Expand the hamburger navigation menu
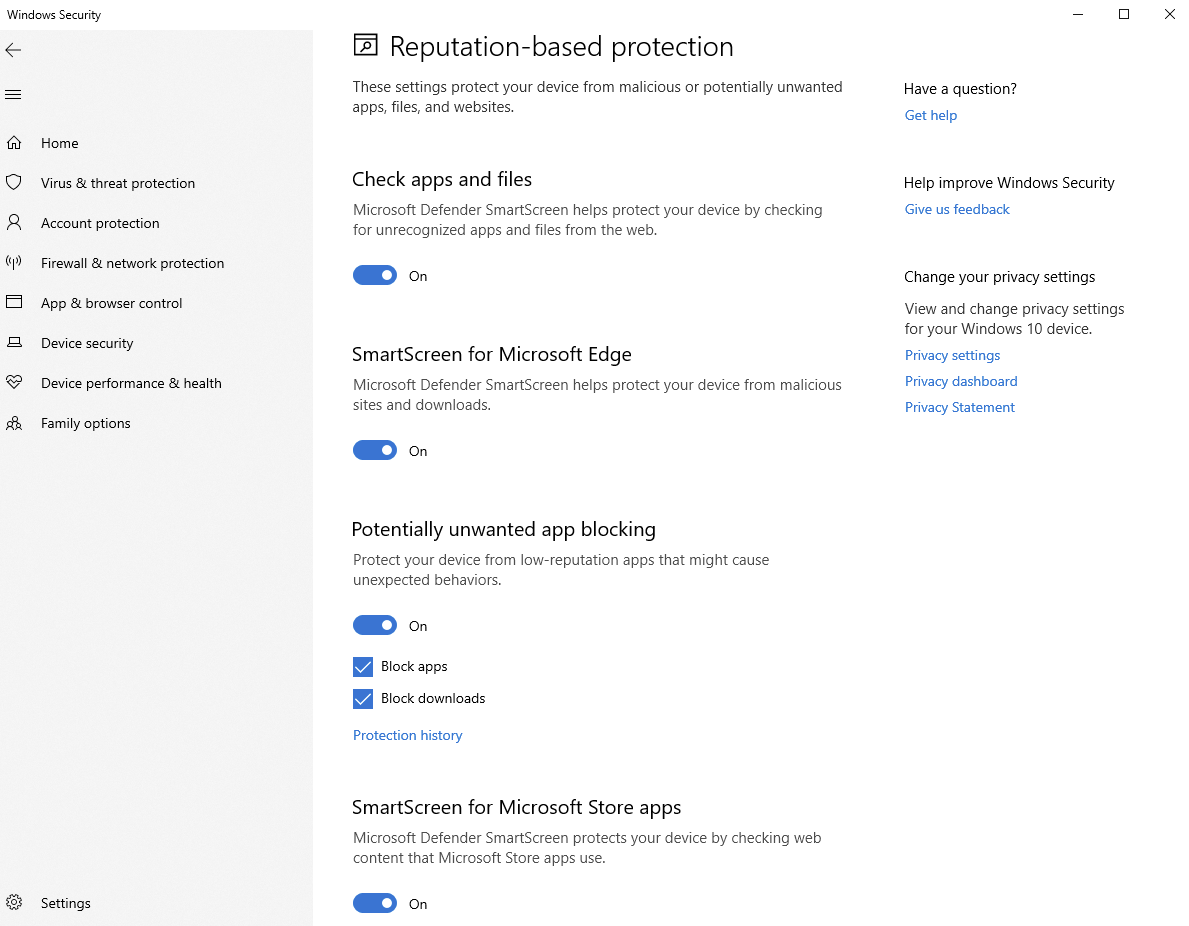The height and width of the screenshot is (926, 1189). (13, 94)
